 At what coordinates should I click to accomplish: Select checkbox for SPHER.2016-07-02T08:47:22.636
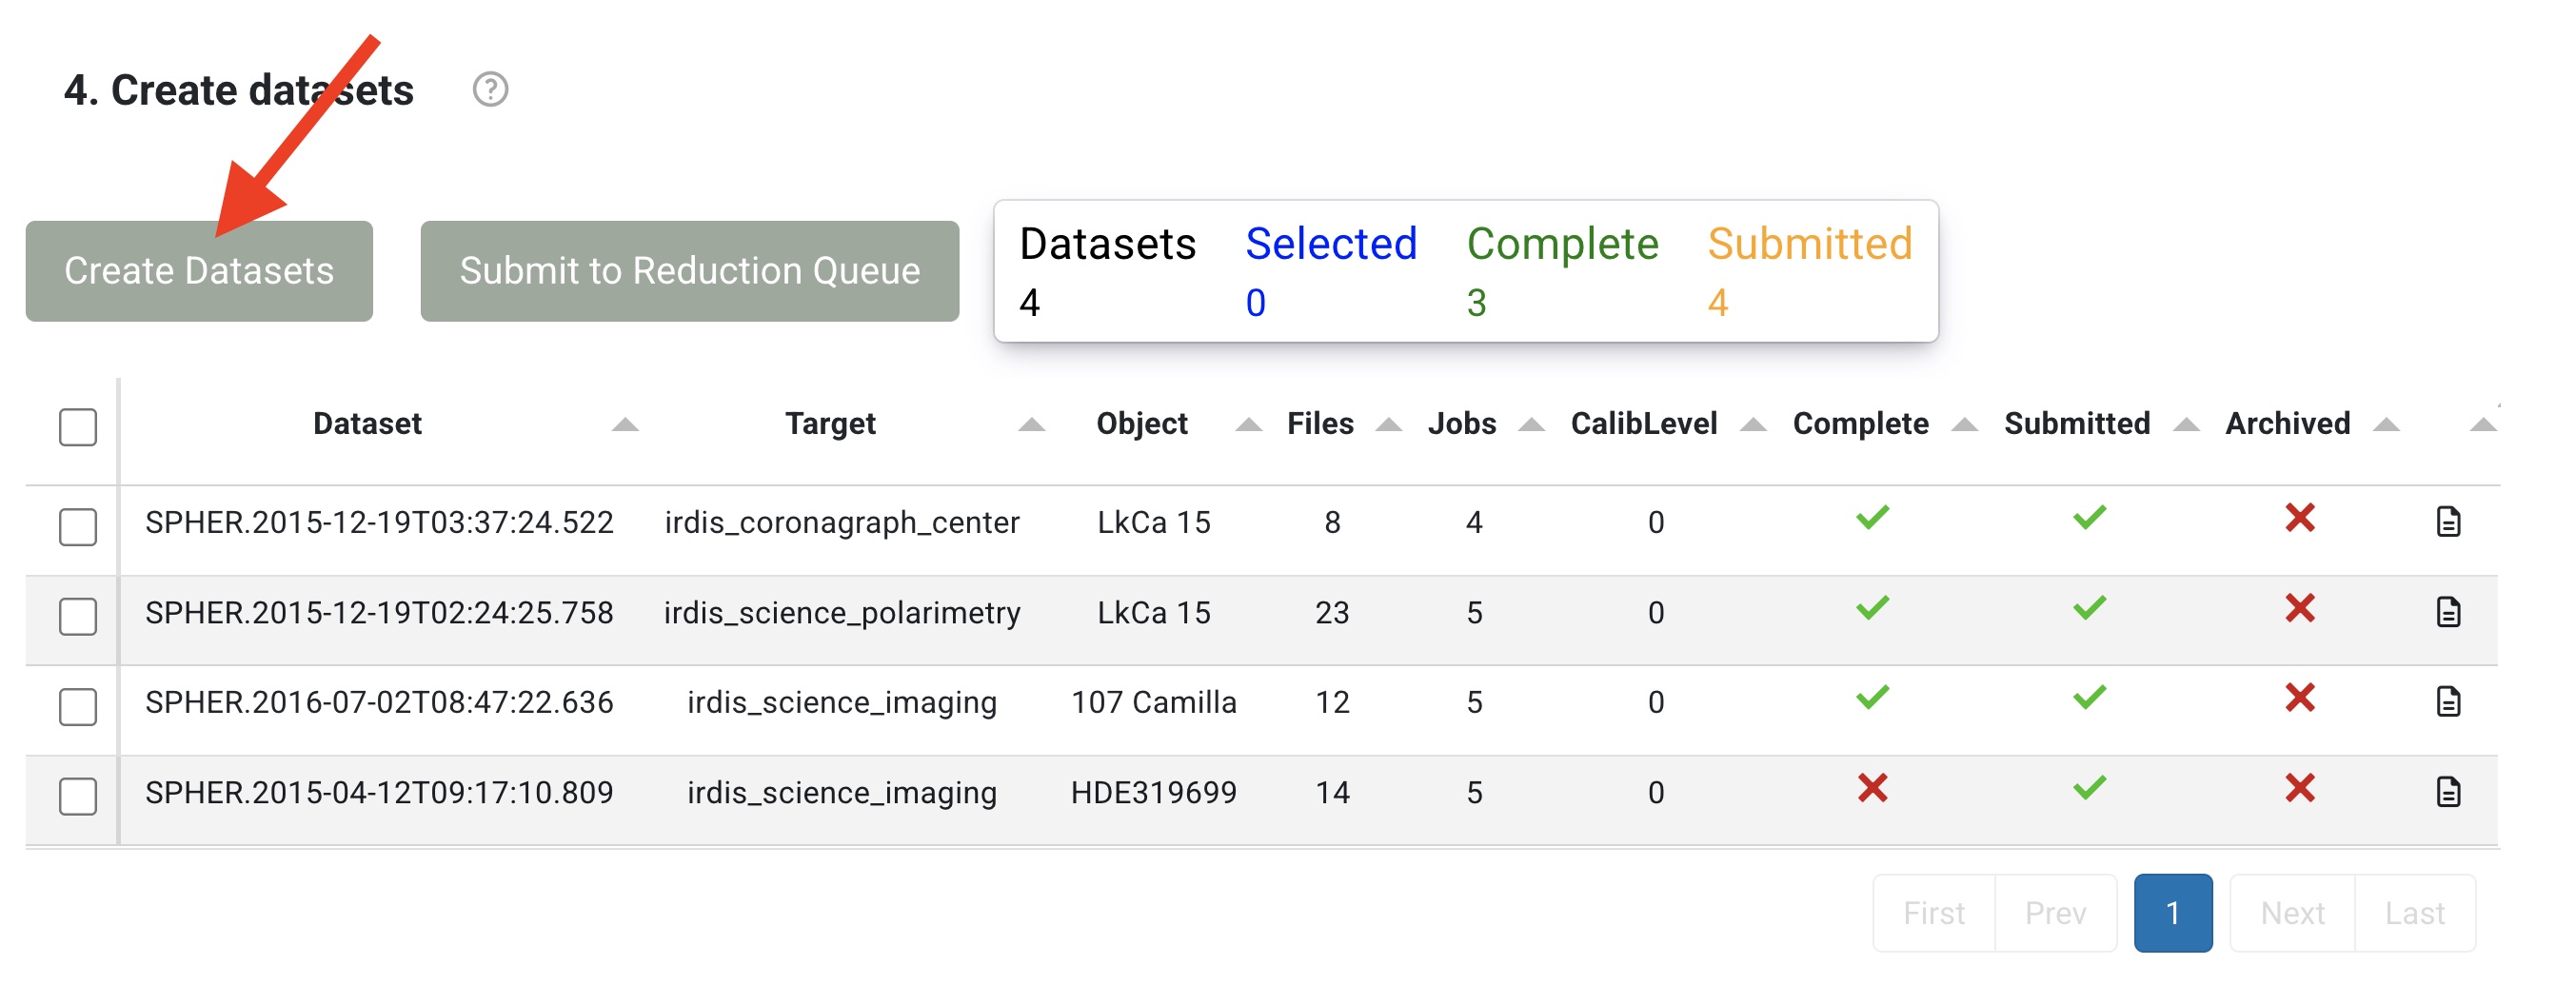tap(78, 707)
